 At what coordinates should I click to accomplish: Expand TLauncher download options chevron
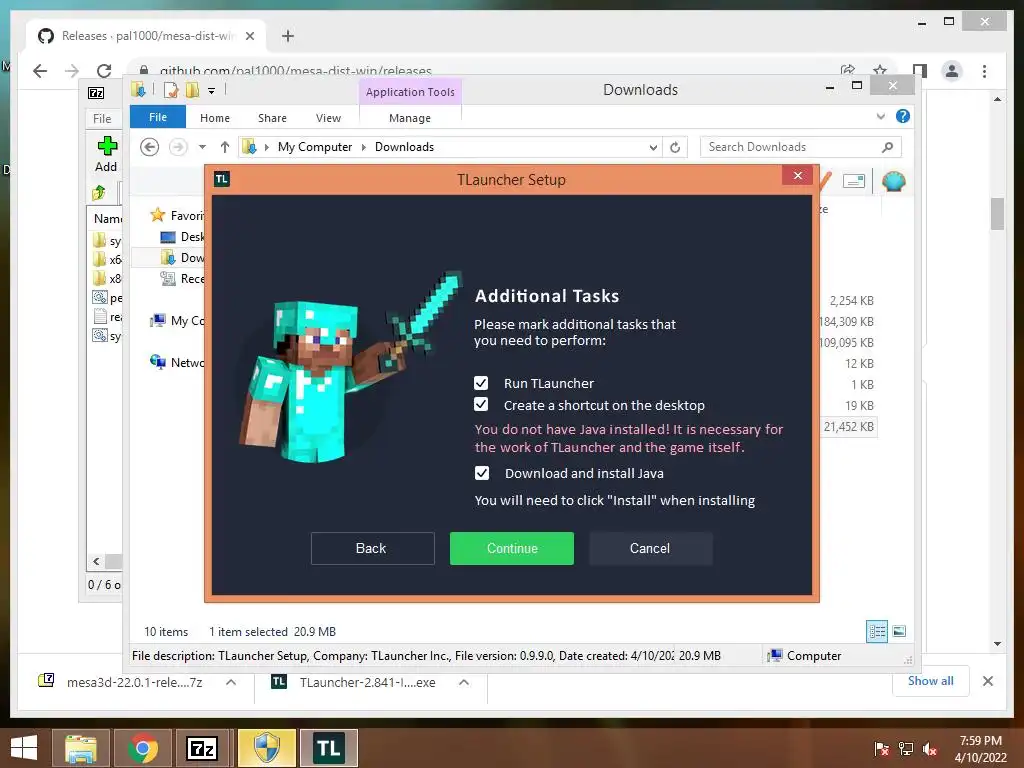[x=464, y=682]
